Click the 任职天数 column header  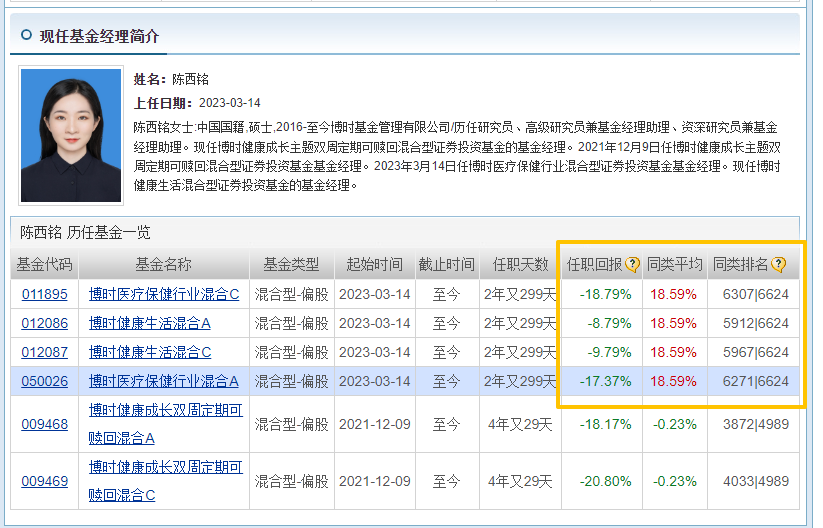pyautogui.click(x=520, y=265)
